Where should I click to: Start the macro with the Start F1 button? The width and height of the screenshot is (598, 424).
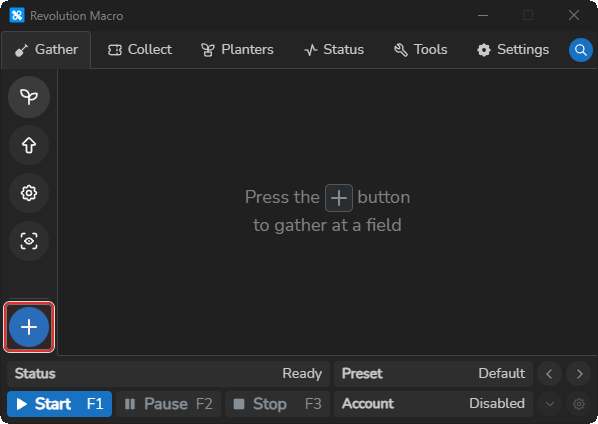coord(59,404)
